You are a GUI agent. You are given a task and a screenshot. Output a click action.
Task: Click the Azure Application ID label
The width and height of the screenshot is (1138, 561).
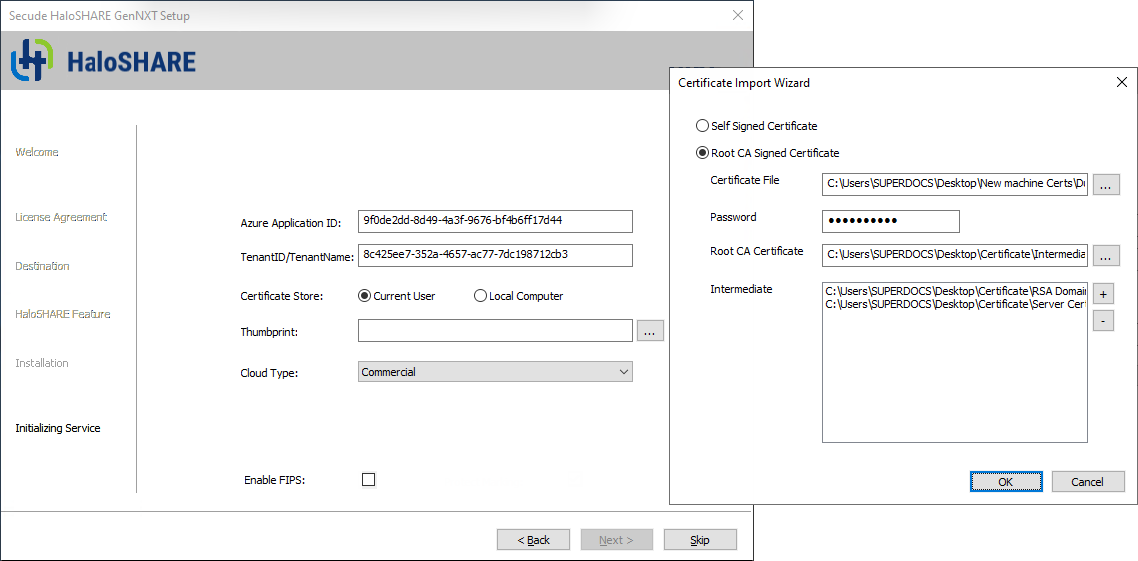(290, 223)
